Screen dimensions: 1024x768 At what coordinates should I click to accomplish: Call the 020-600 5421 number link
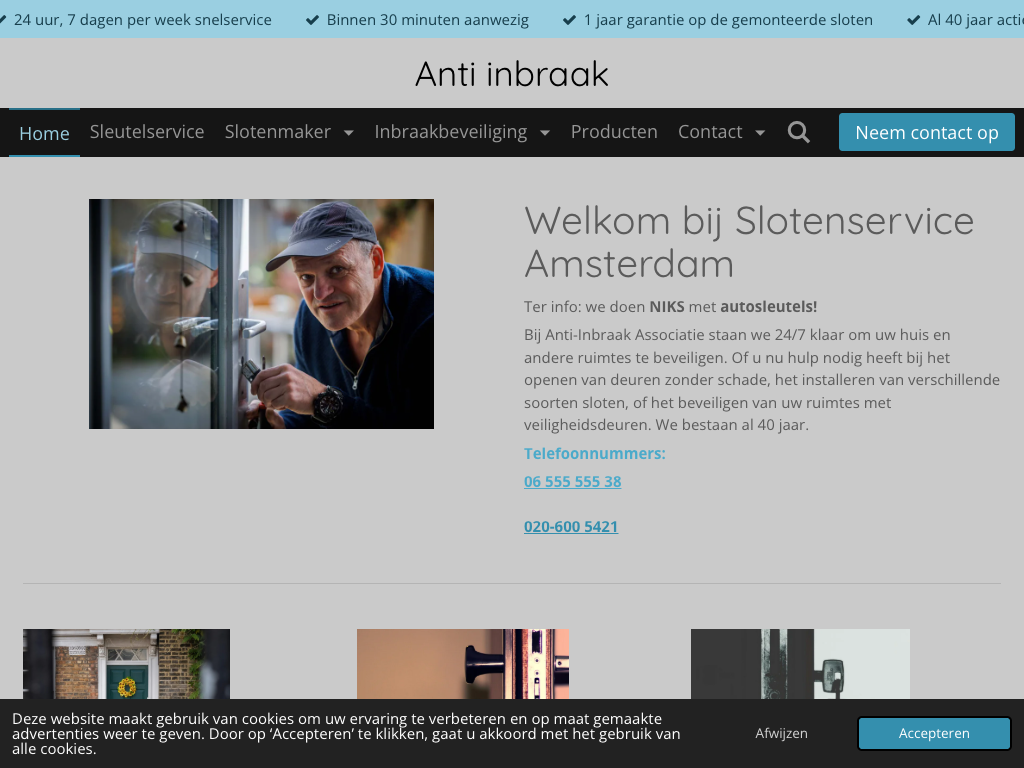(x=571, y=526)
